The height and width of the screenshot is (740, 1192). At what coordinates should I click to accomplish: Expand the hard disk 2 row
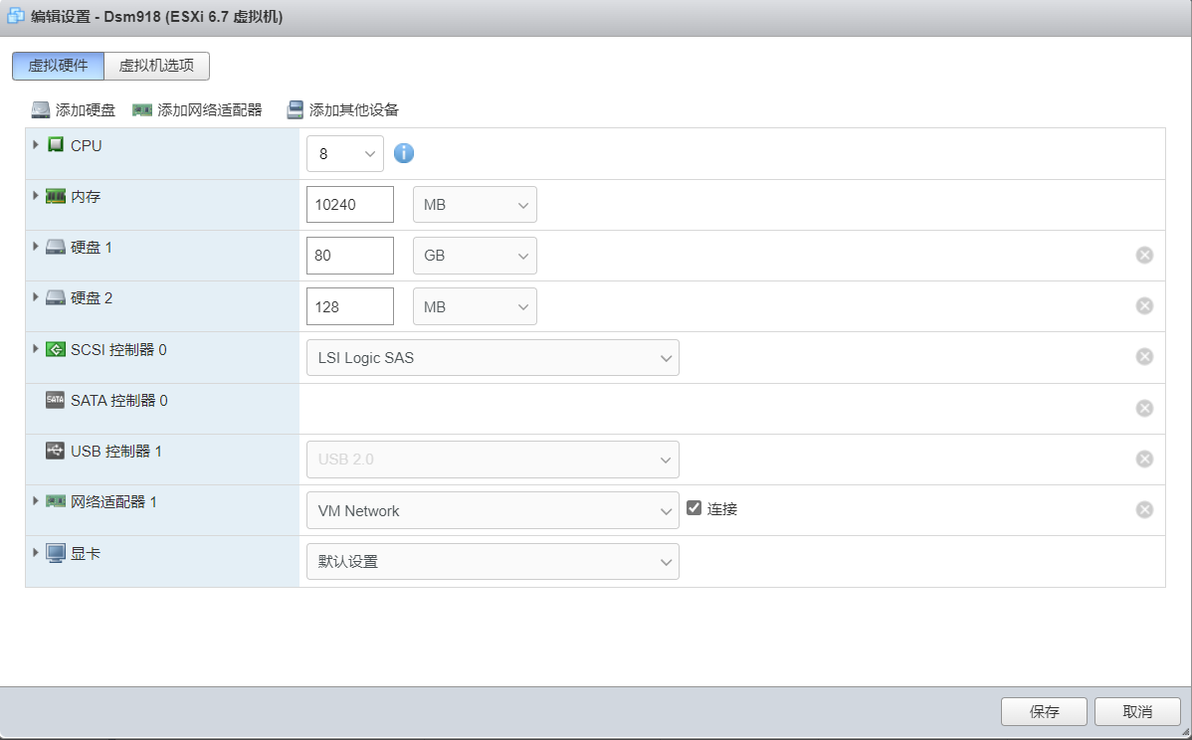coord(35,297)
